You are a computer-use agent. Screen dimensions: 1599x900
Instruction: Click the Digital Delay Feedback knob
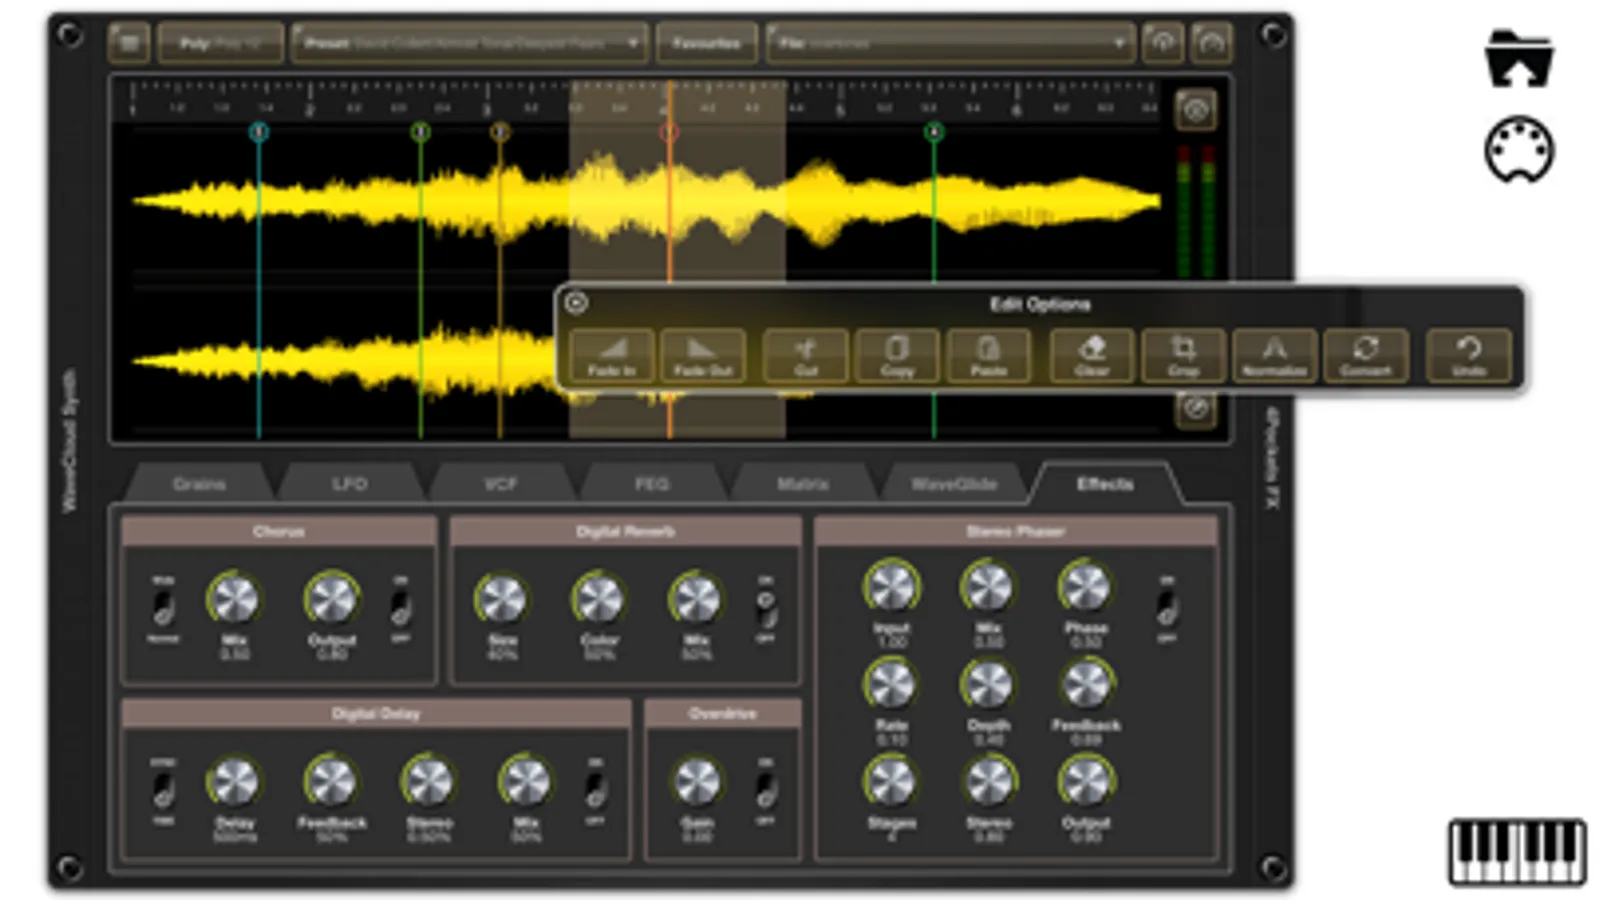tap(331, 781)
